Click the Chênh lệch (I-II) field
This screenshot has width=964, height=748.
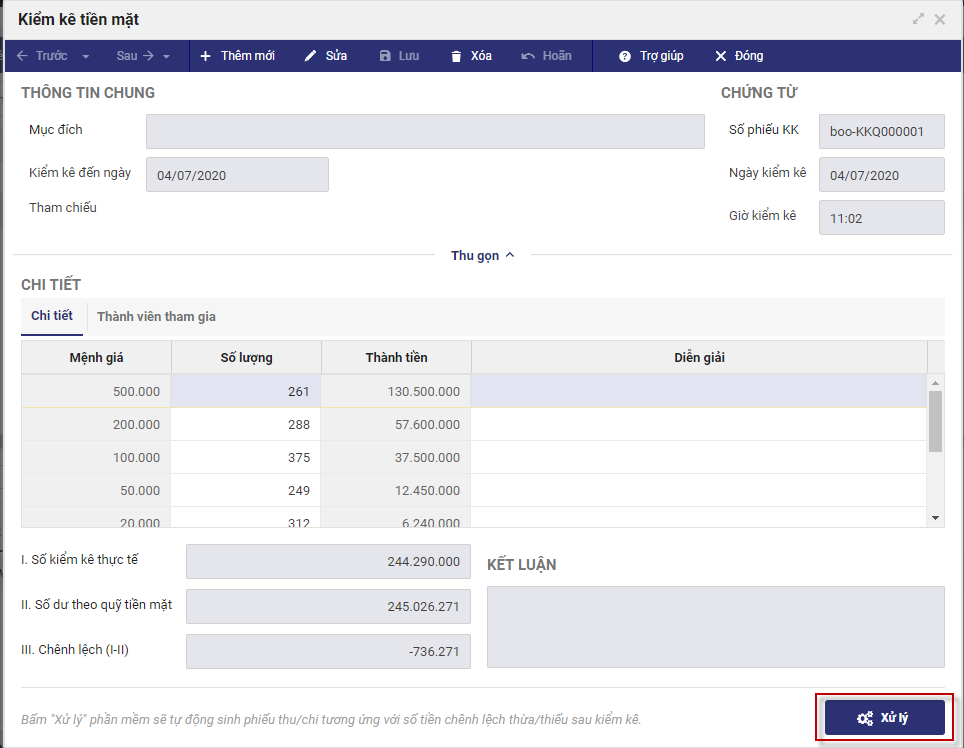click(328, 651)
